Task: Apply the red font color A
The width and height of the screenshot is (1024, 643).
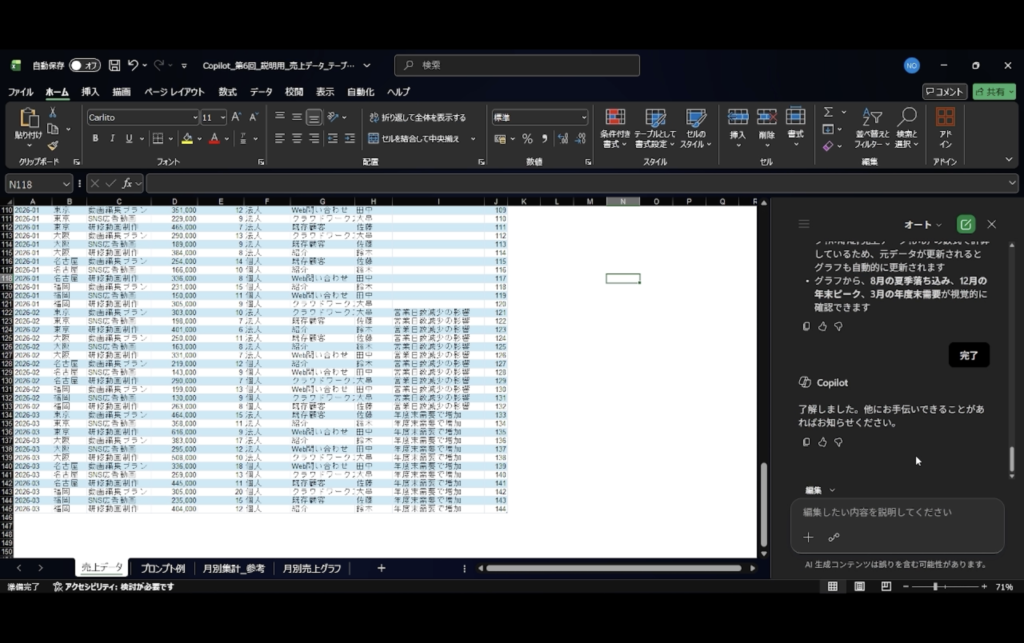Action: coord(214,138)
